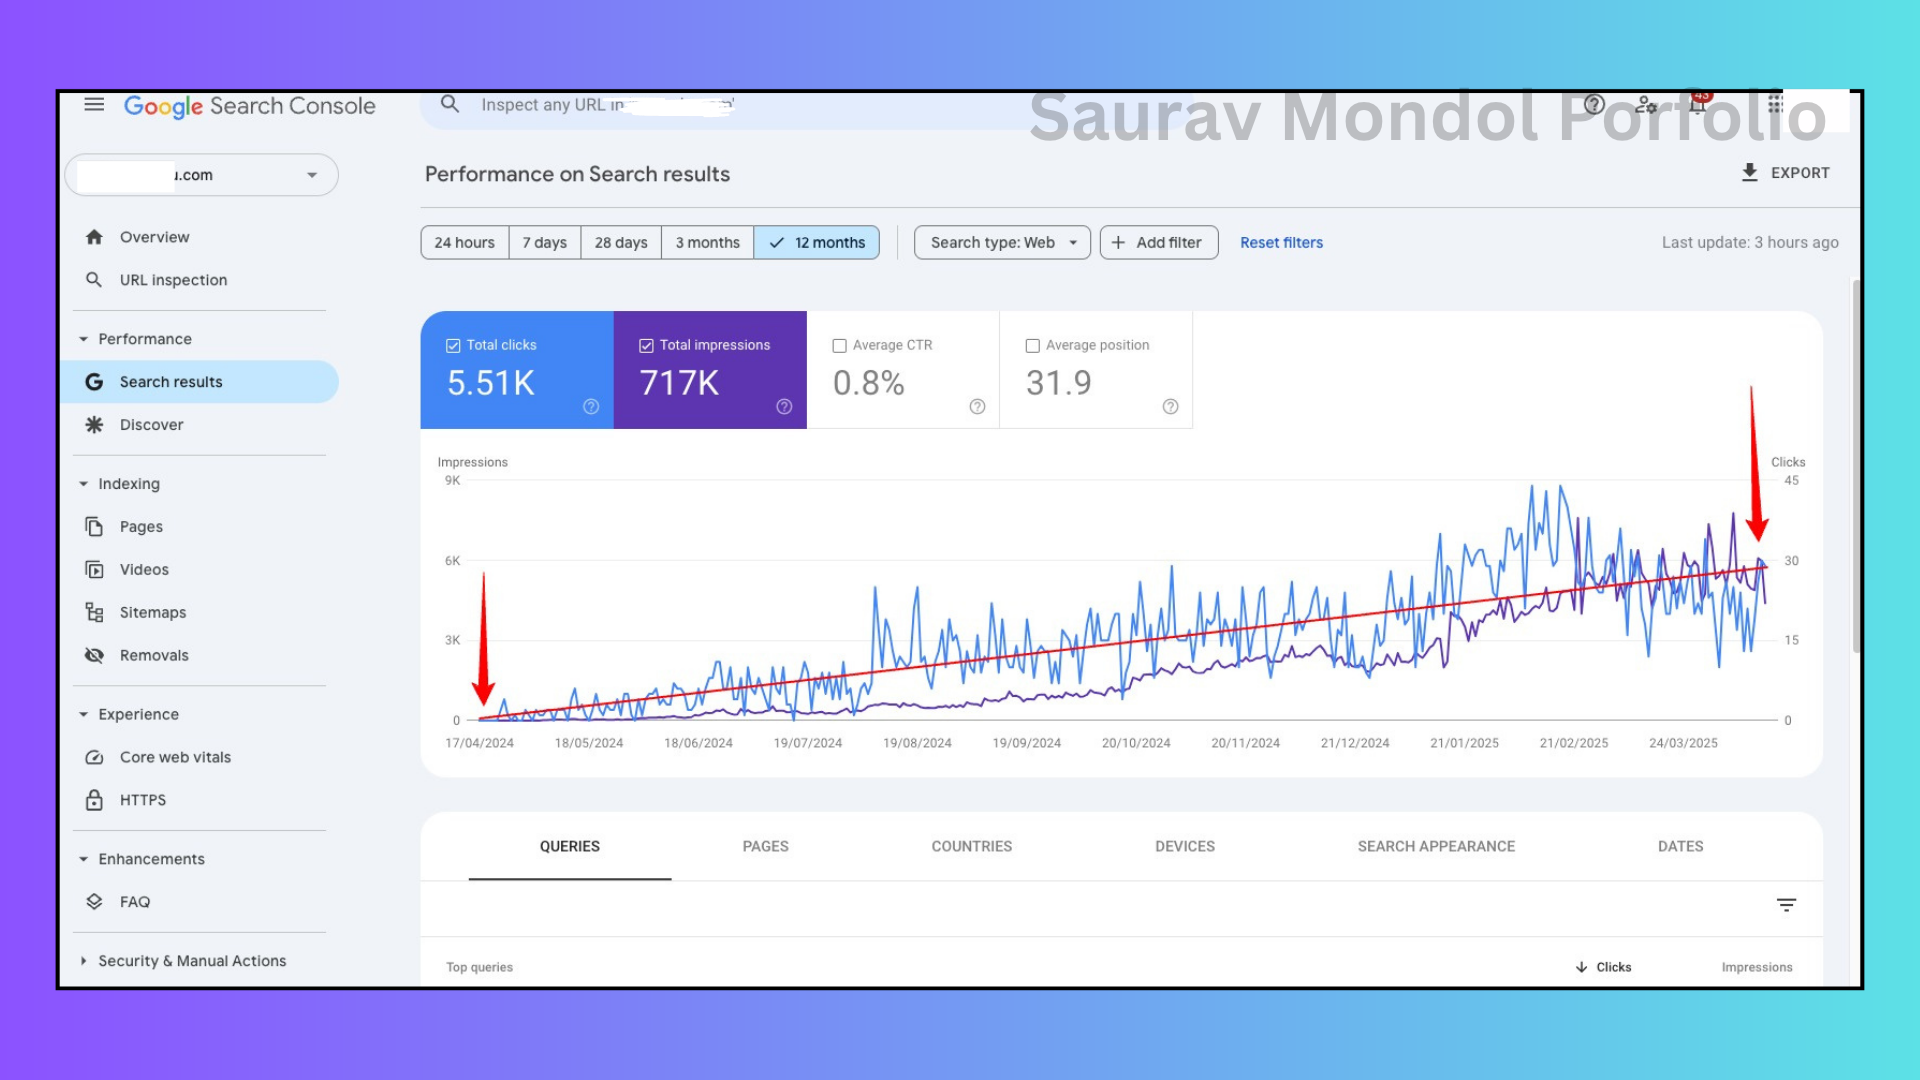Expand Security & Manual Actions section
Image resolution: width=1920 pixels, height=1080 pixels.
[x=83, y=961]
